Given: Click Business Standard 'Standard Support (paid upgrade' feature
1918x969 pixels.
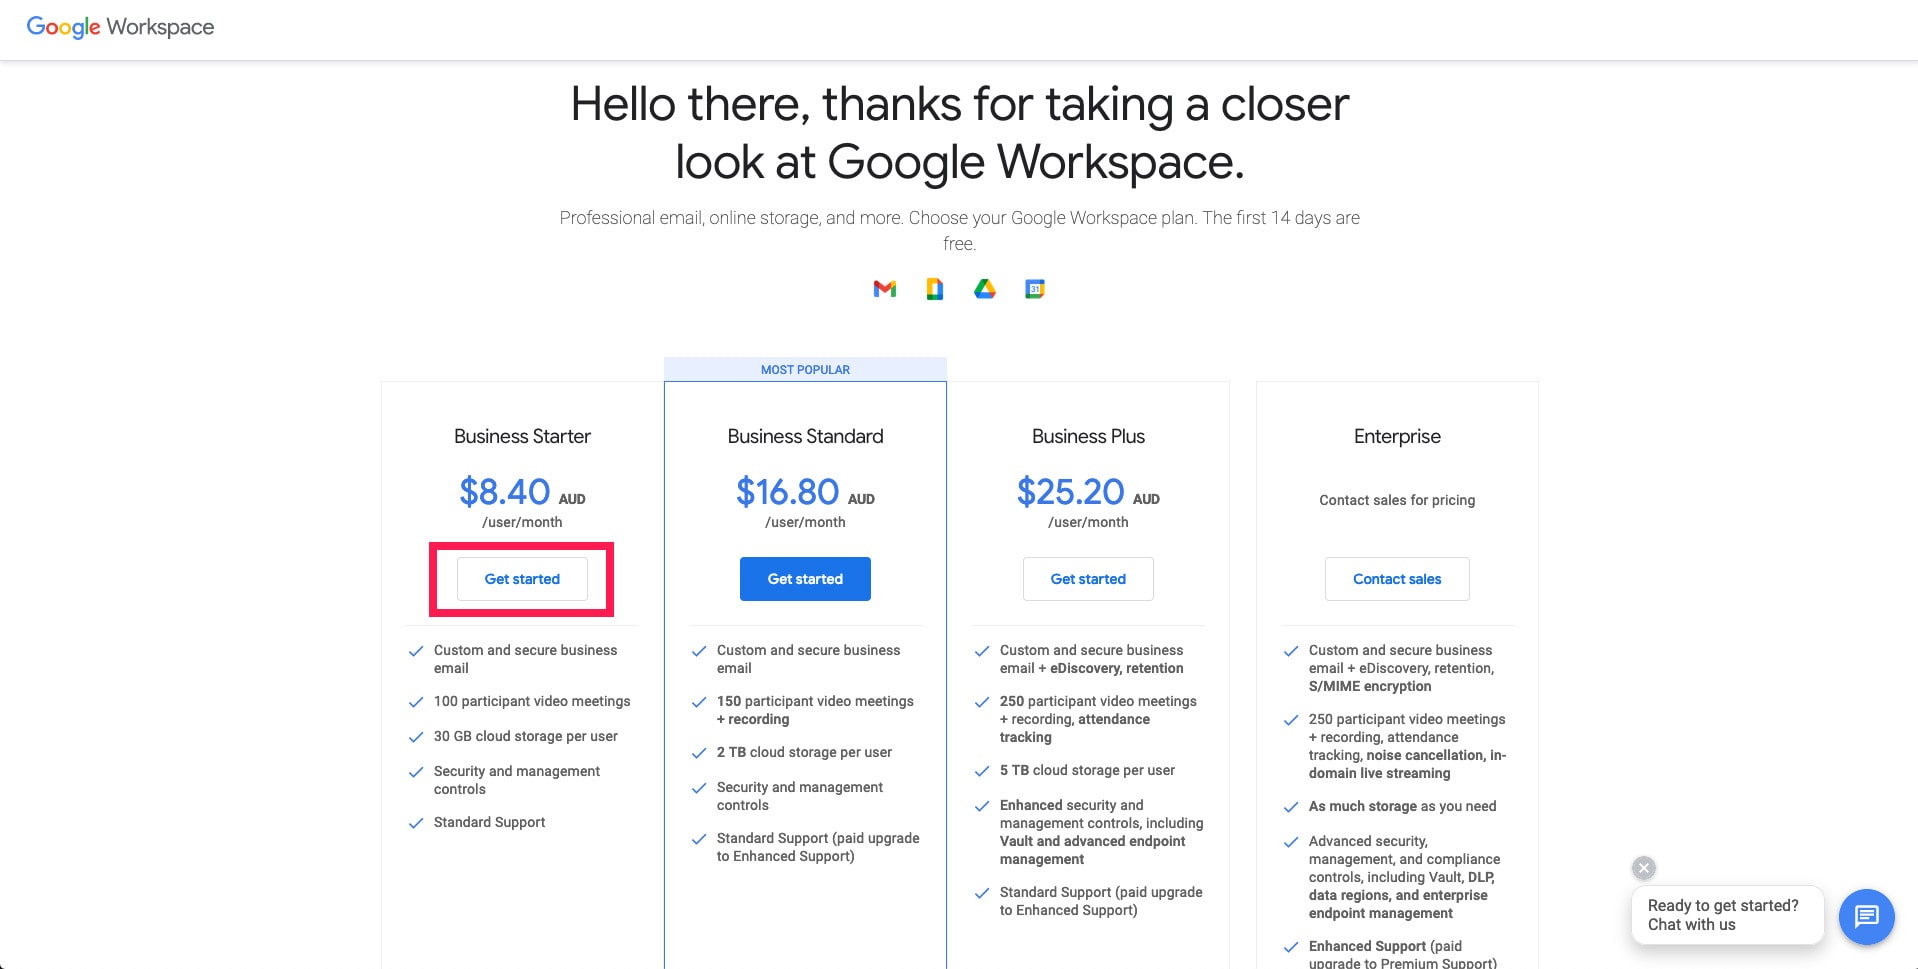Looking at the screenshot, I should click(x=818, y=847).
